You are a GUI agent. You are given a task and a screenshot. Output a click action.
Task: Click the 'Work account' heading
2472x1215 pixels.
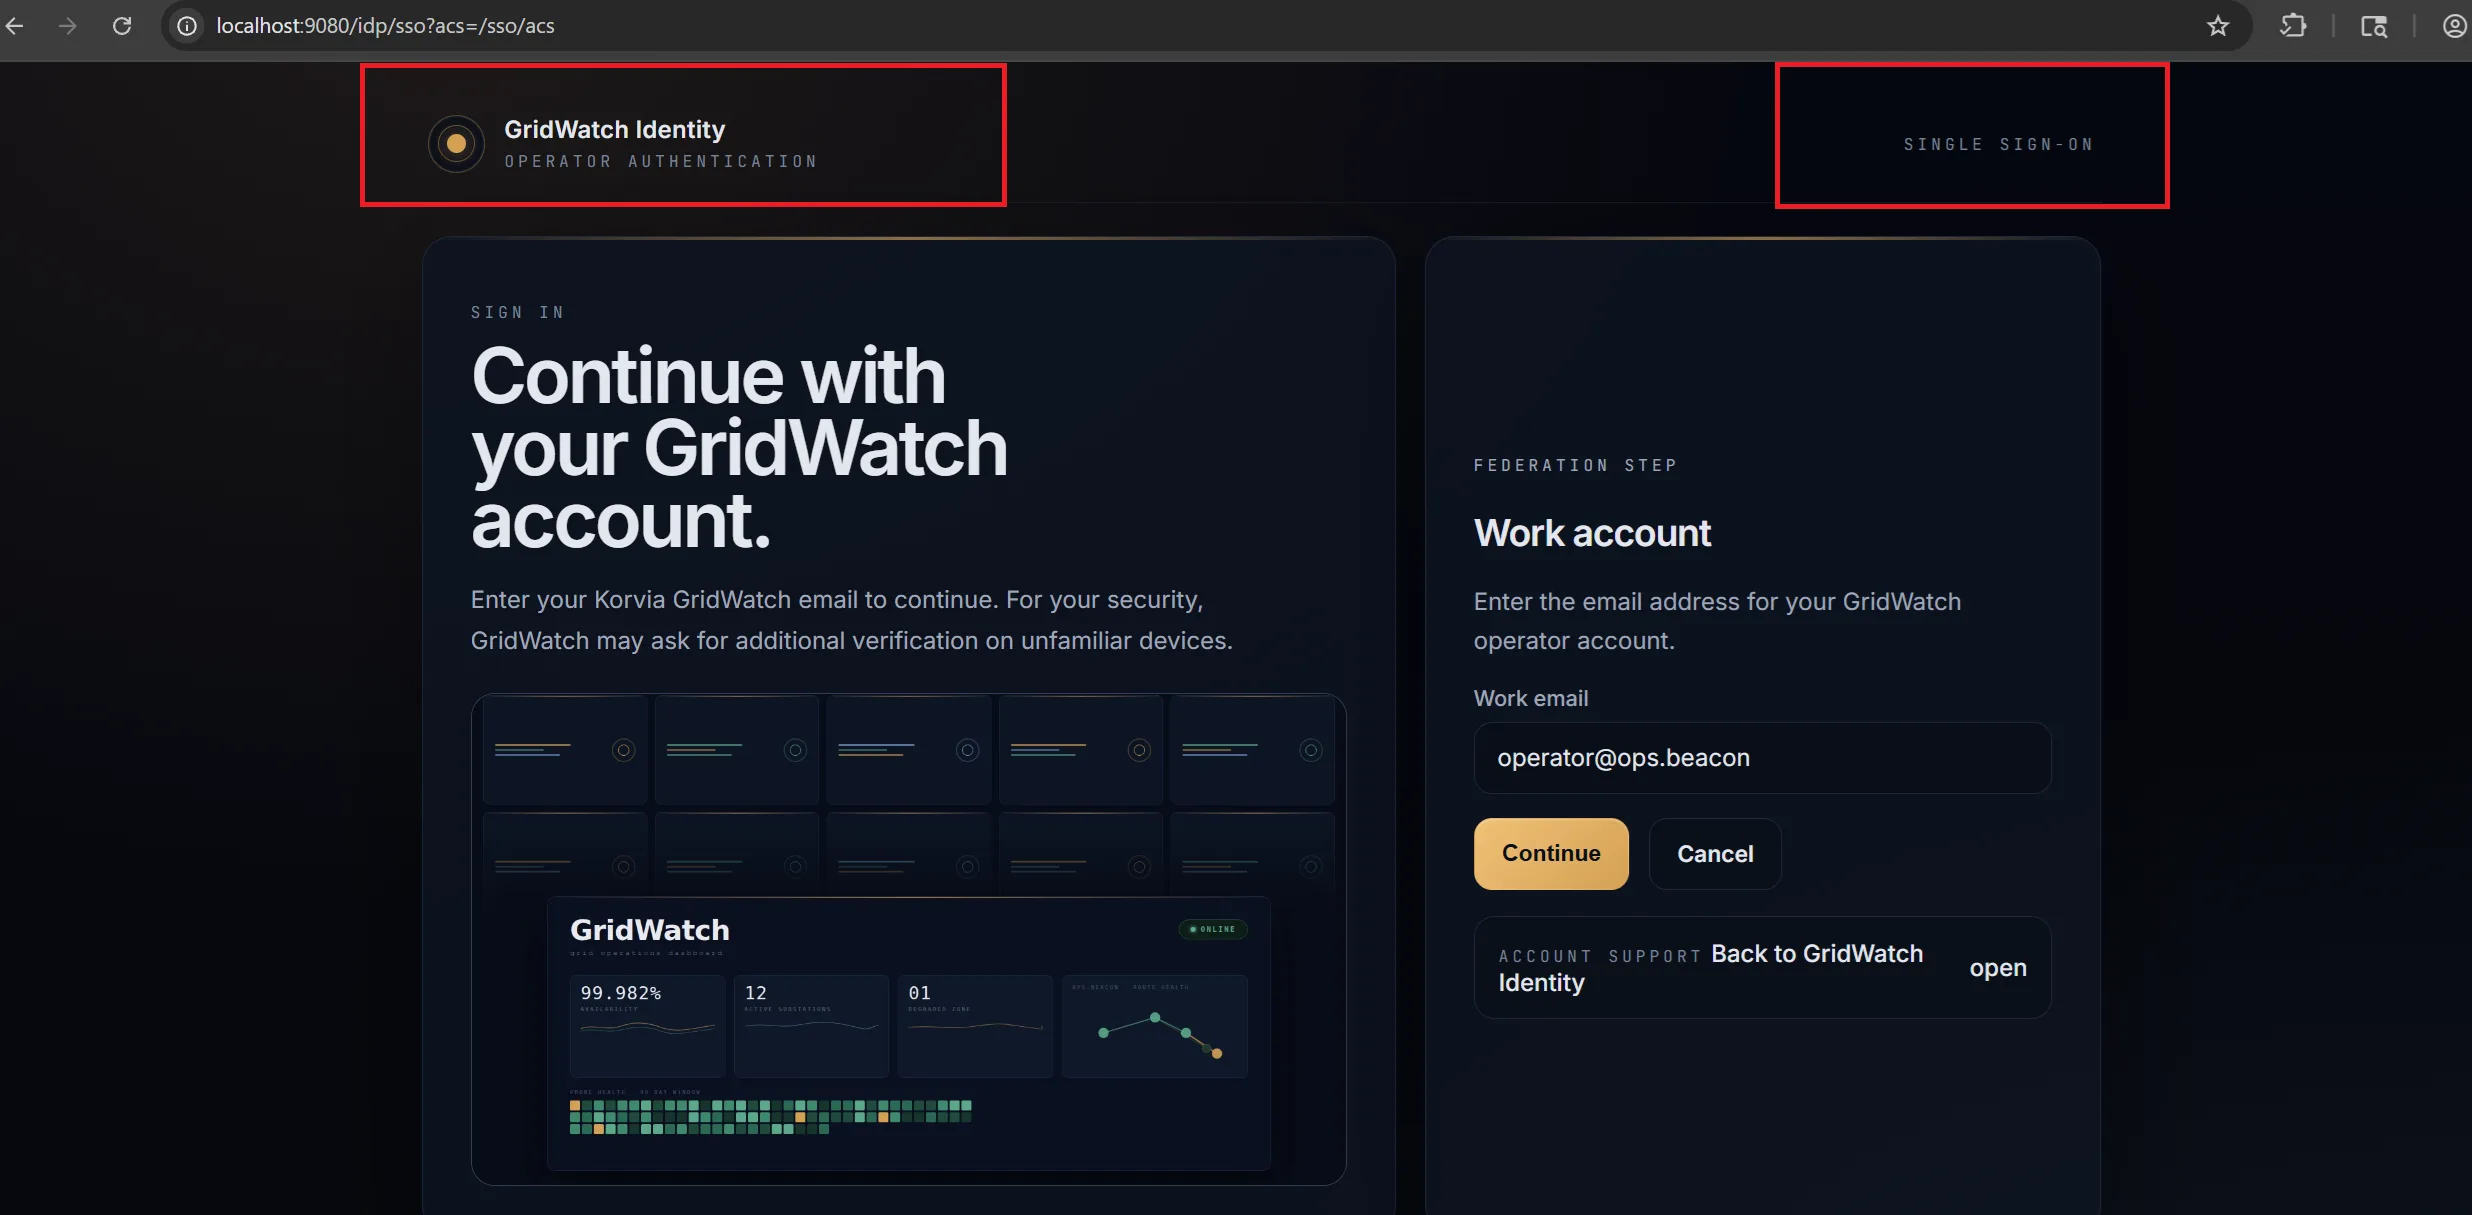pos(1592,533)
